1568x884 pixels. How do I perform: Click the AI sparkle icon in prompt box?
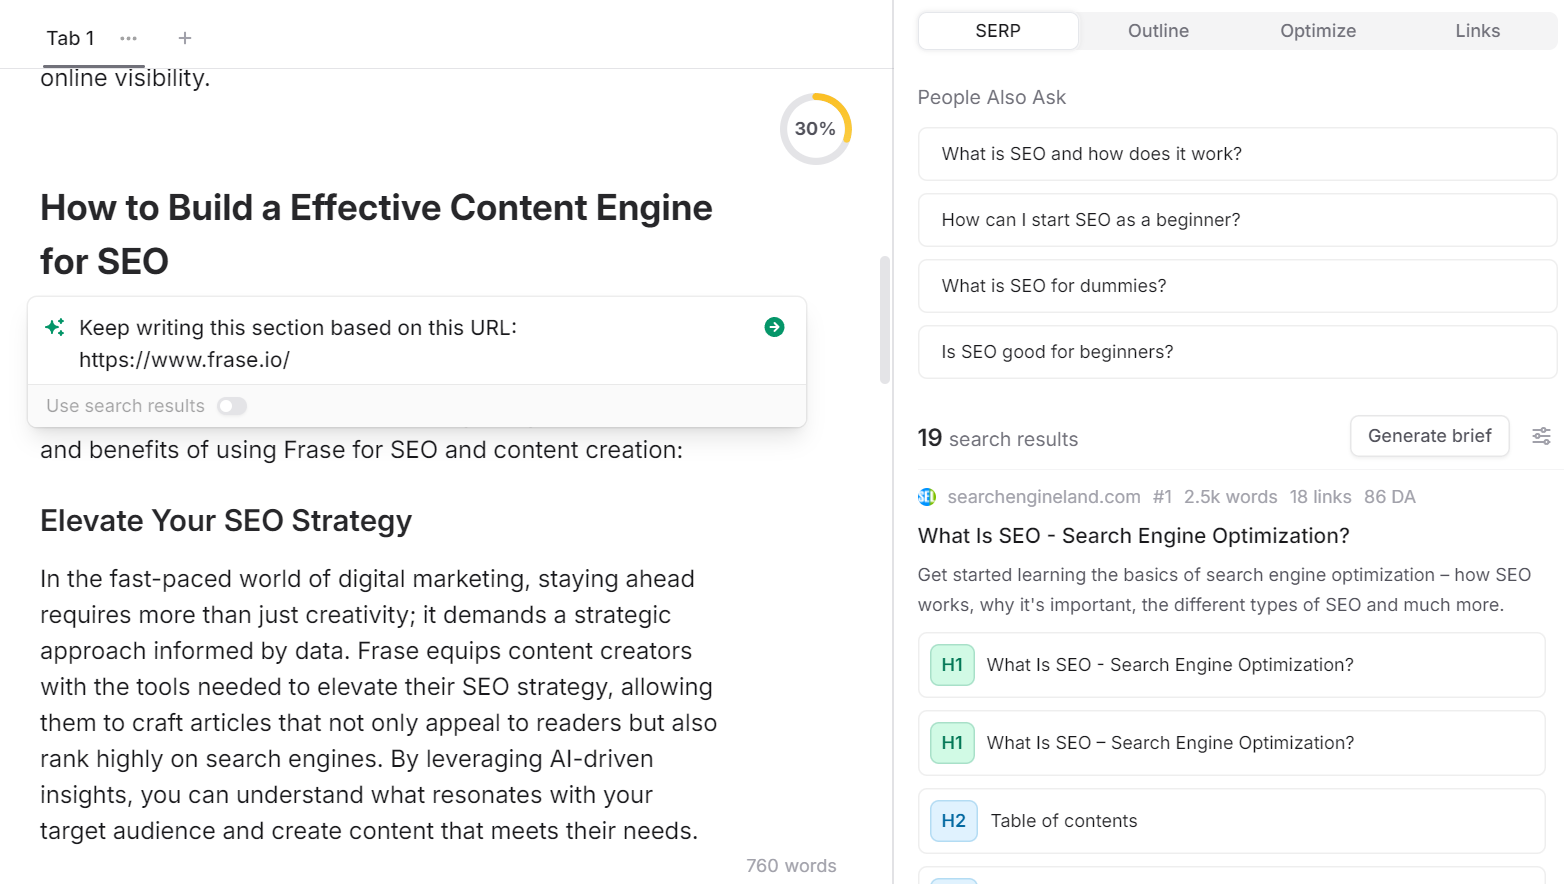pos(55,327)
